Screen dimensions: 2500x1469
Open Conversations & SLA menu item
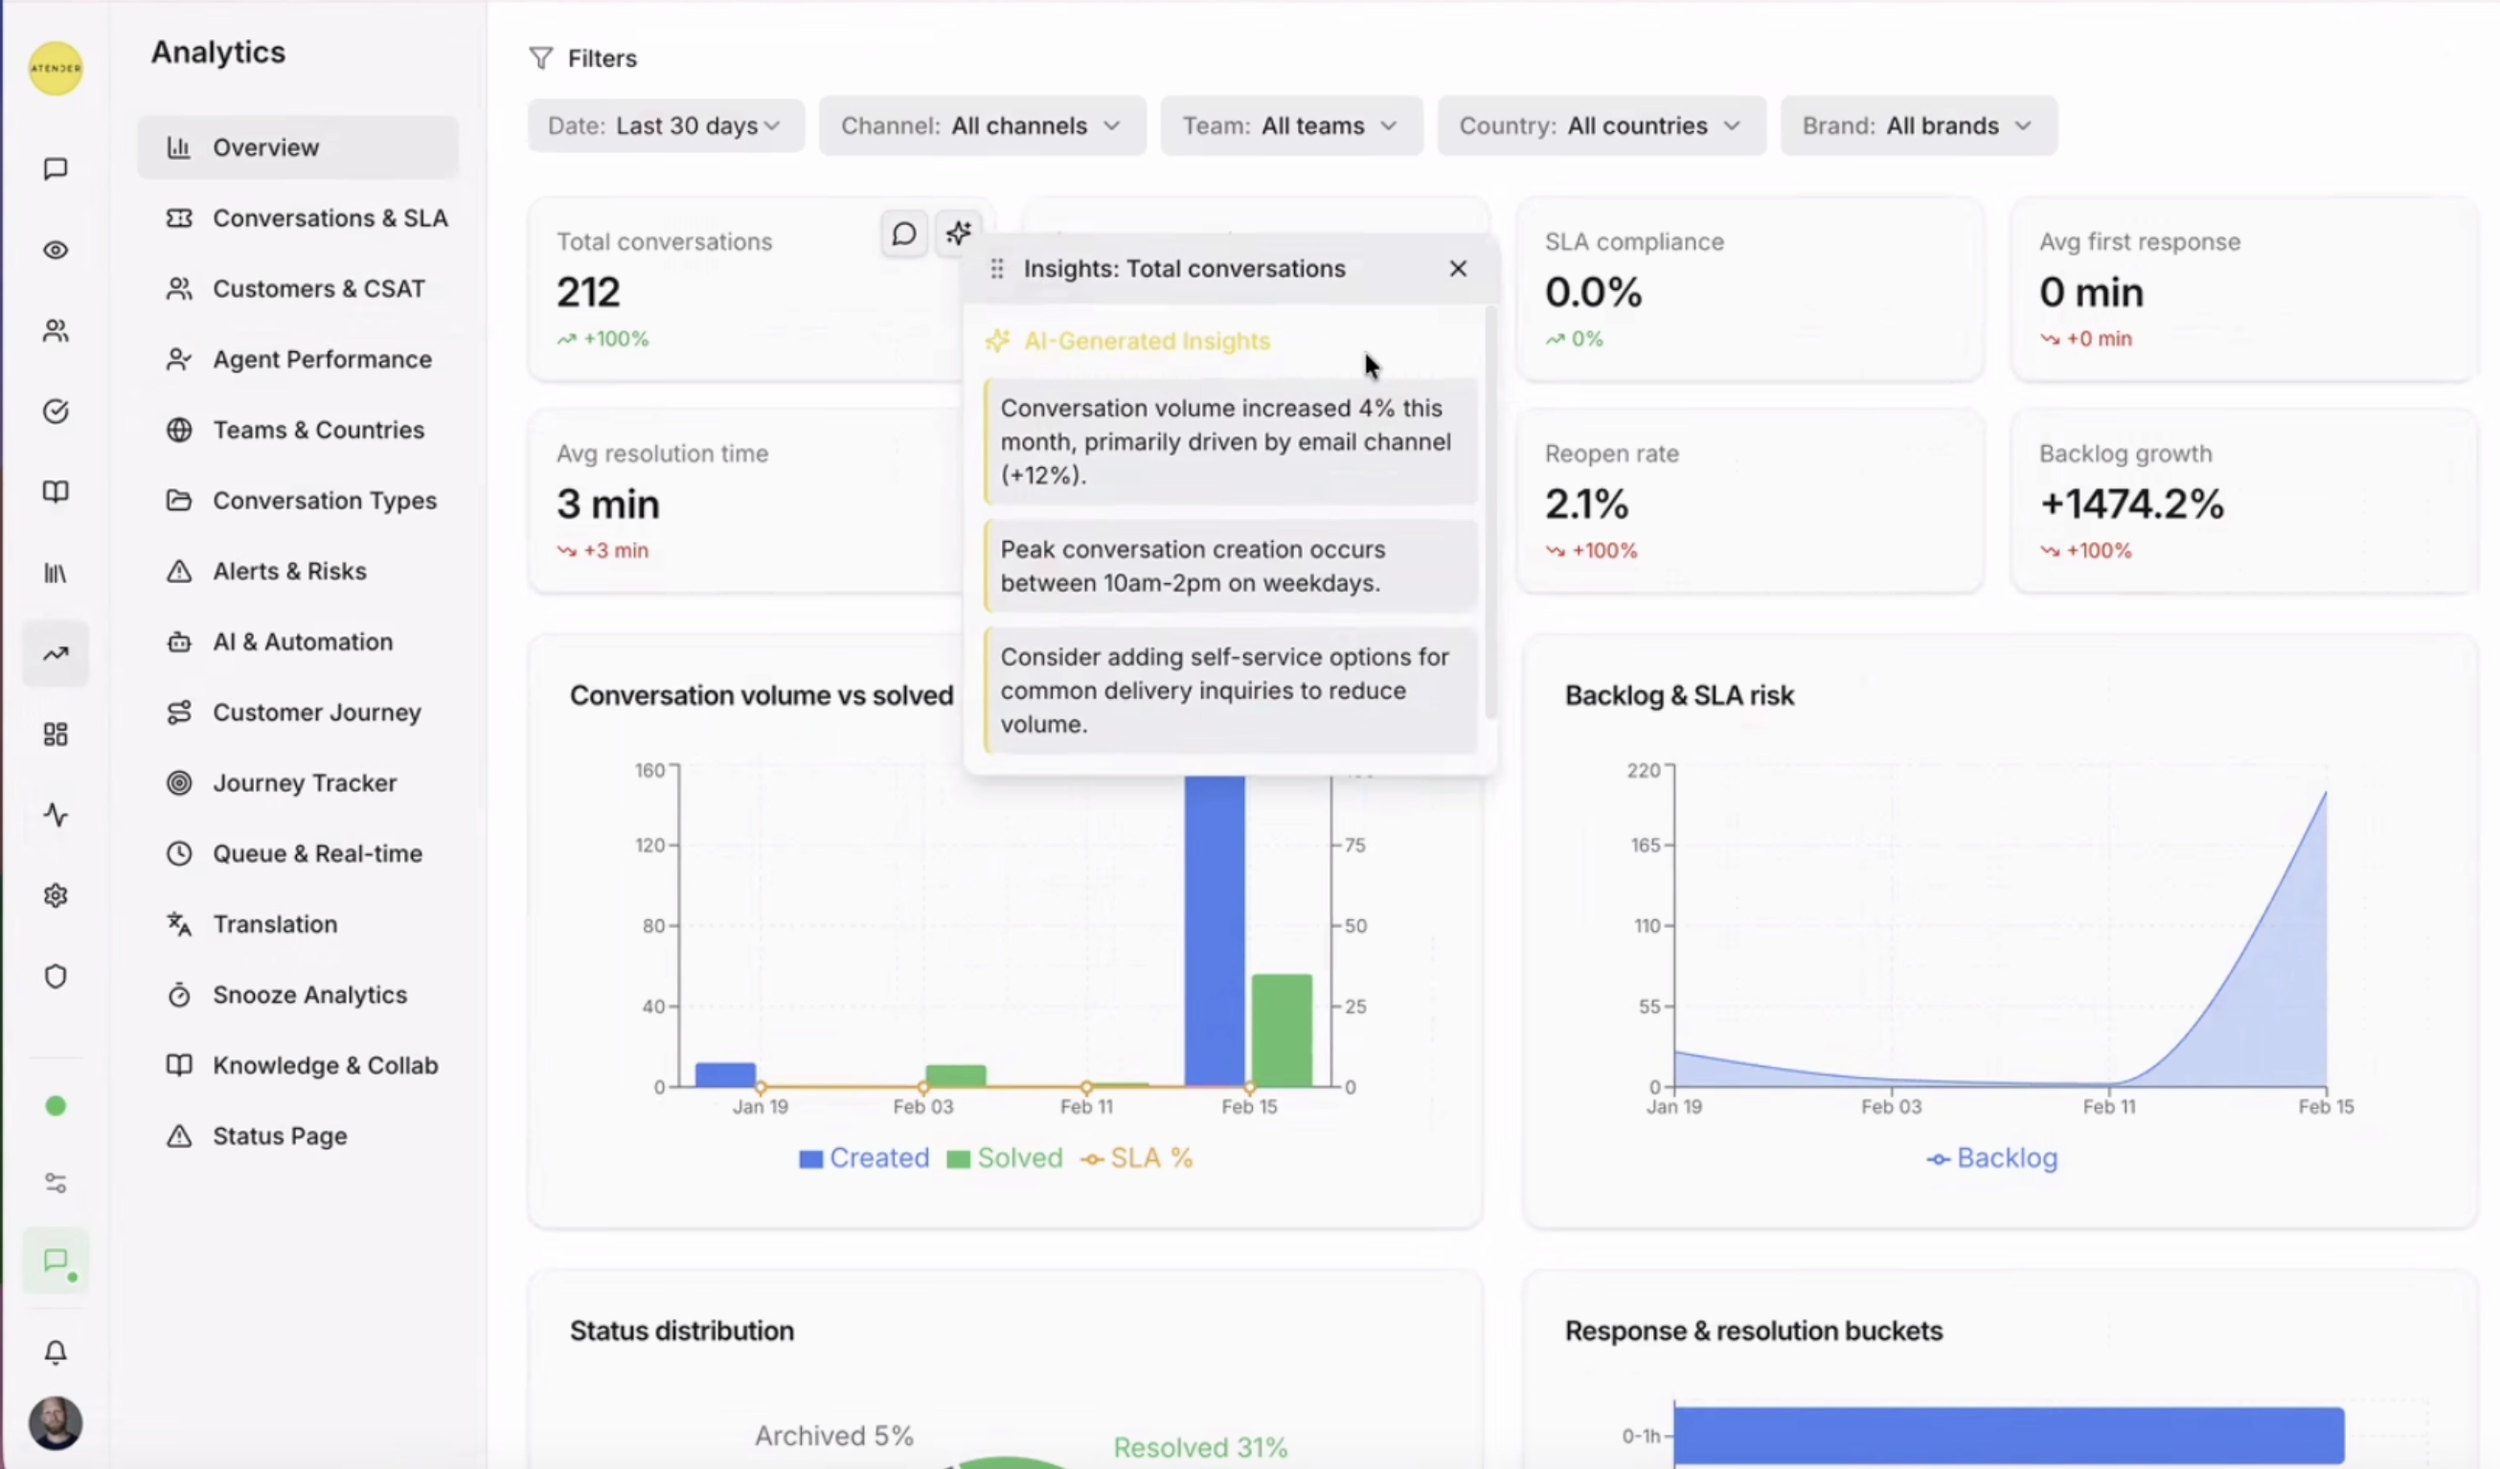pos(329,218)
